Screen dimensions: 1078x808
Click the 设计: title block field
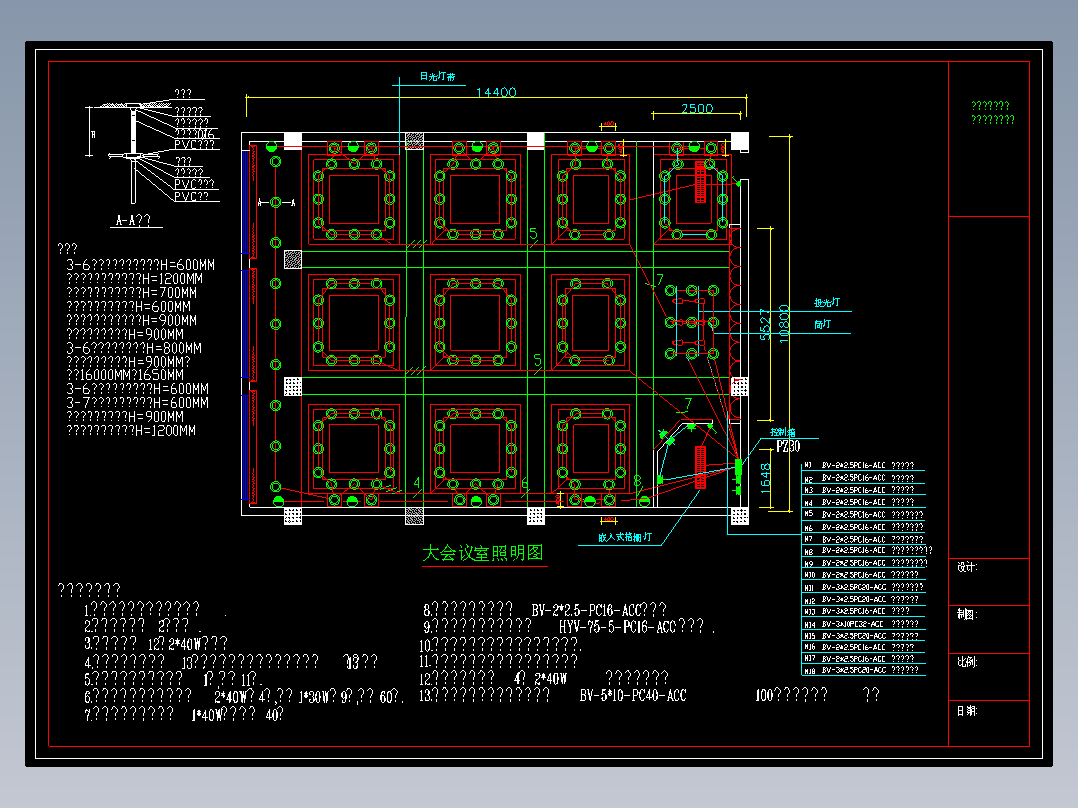click(967, 567)
